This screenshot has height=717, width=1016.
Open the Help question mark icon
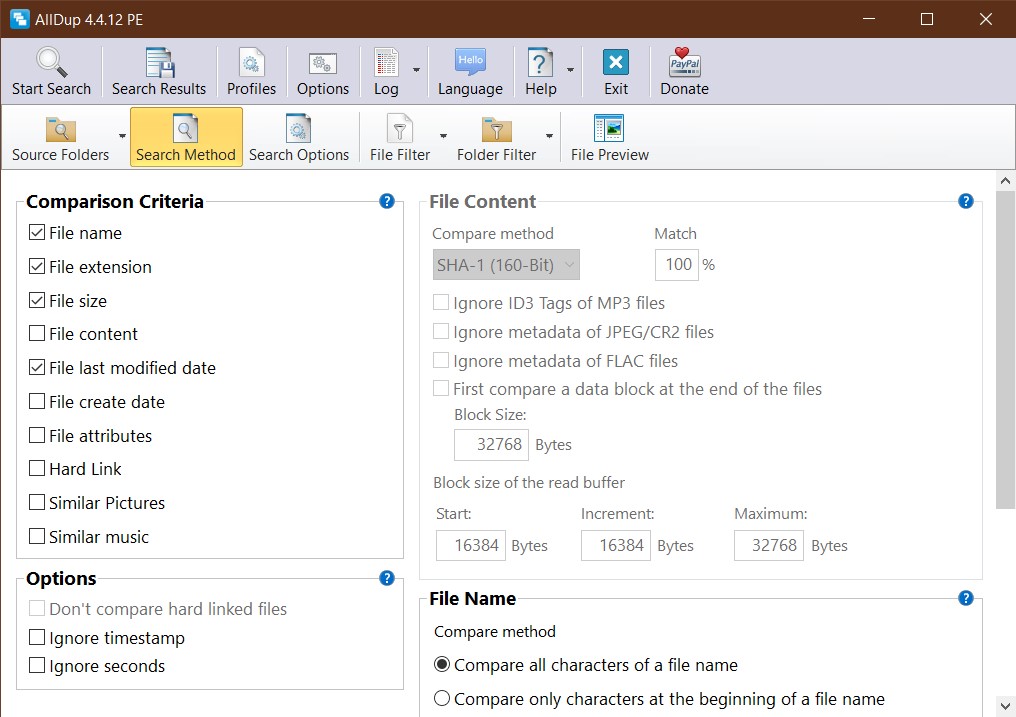pos(540,62)
